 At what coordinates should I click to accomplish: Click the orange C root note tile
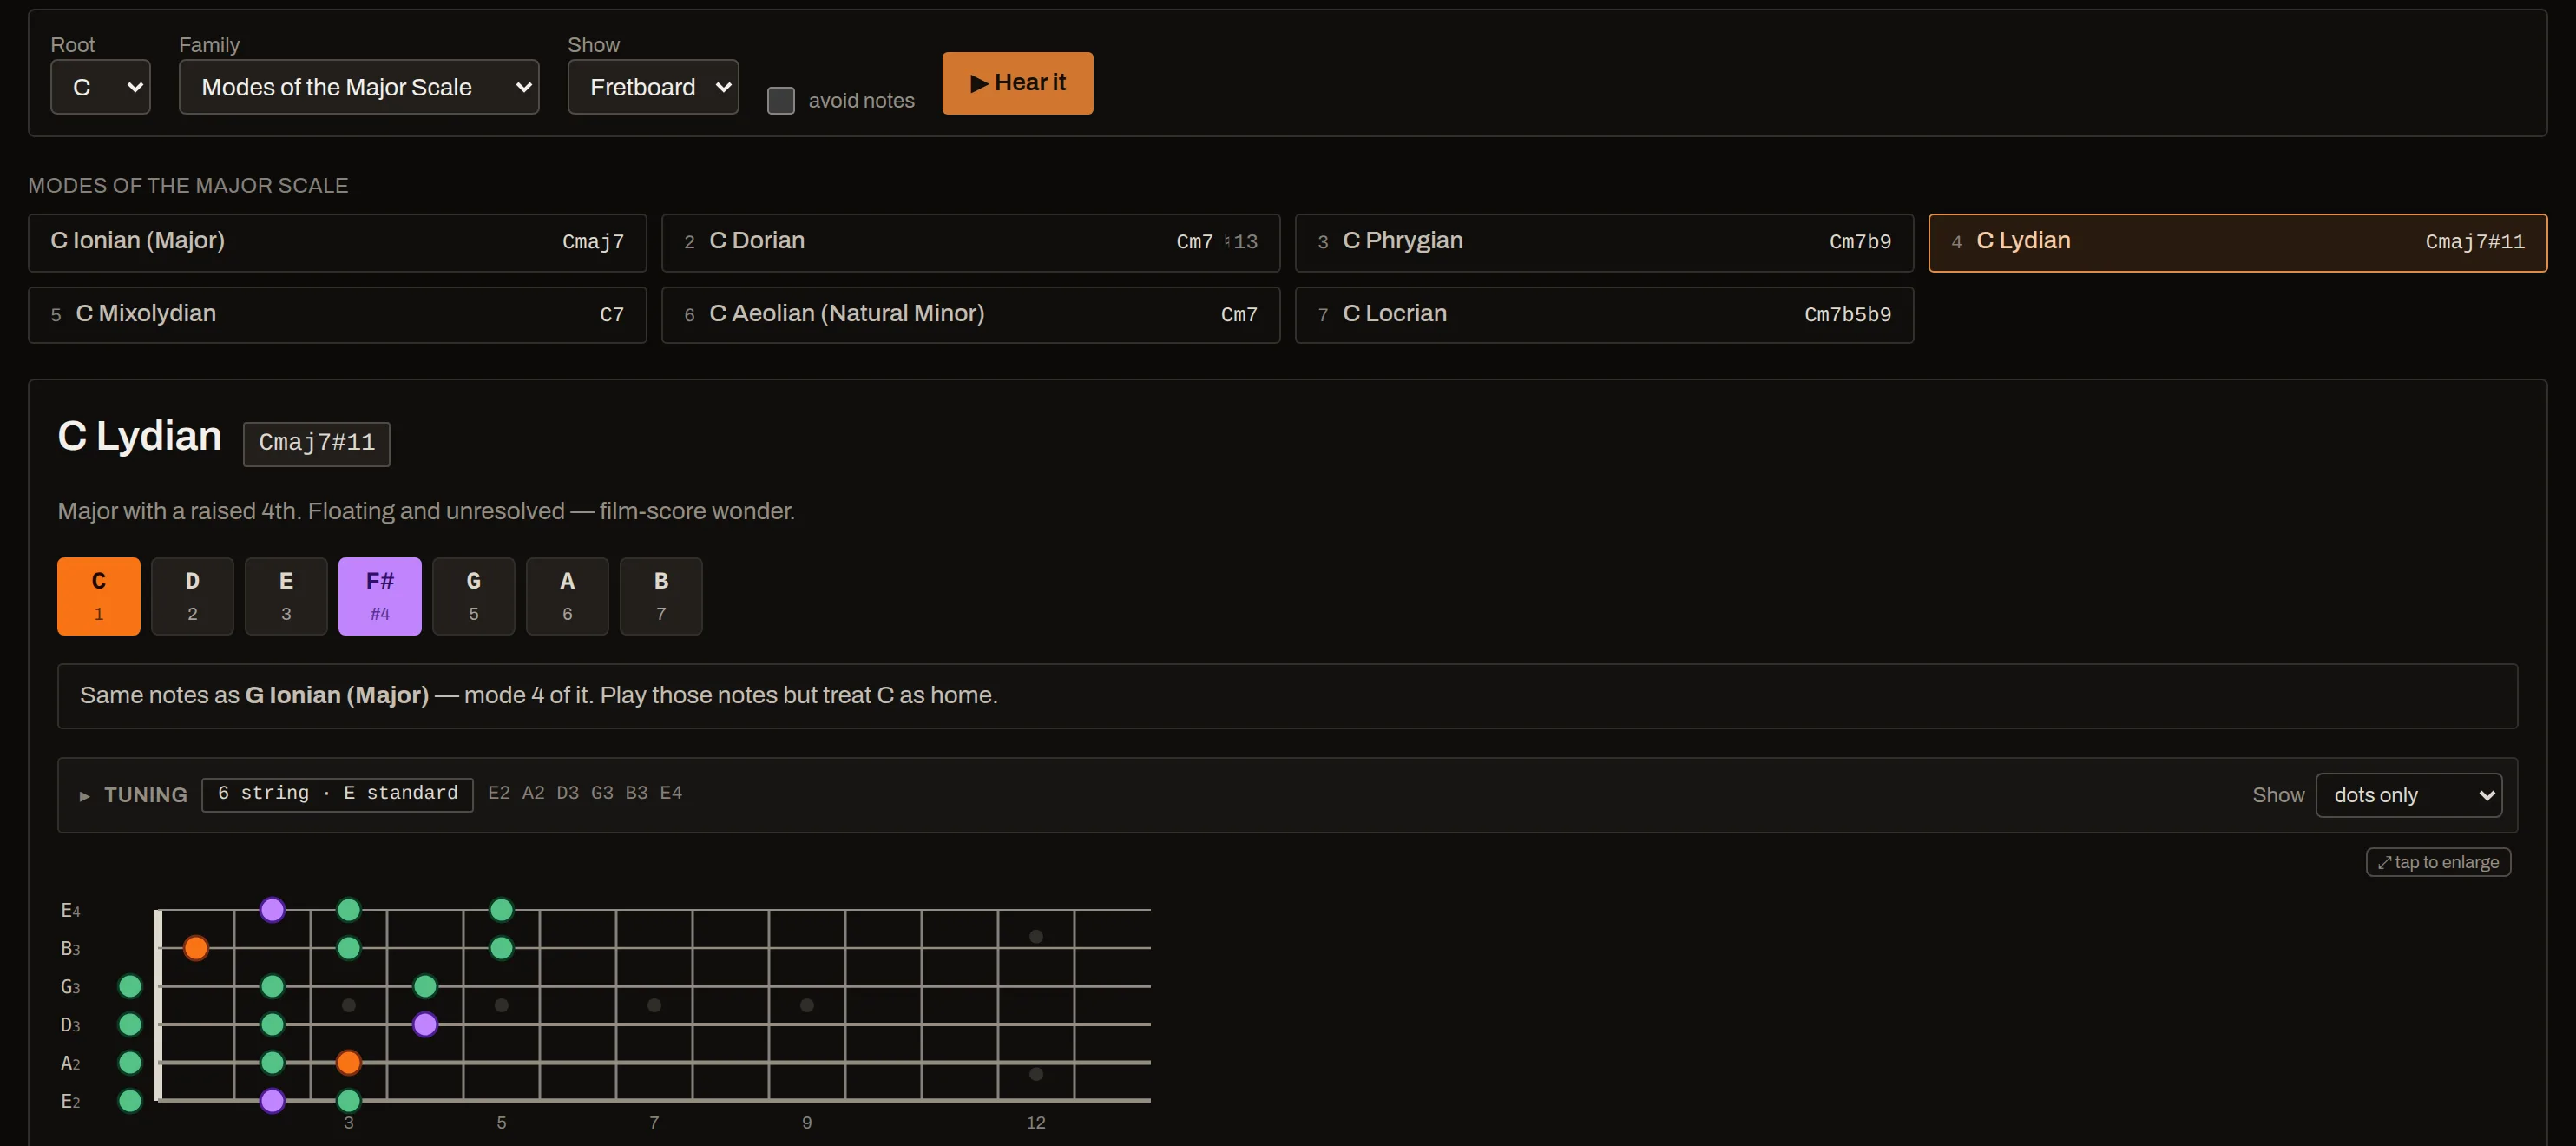(x=99, y=596)
